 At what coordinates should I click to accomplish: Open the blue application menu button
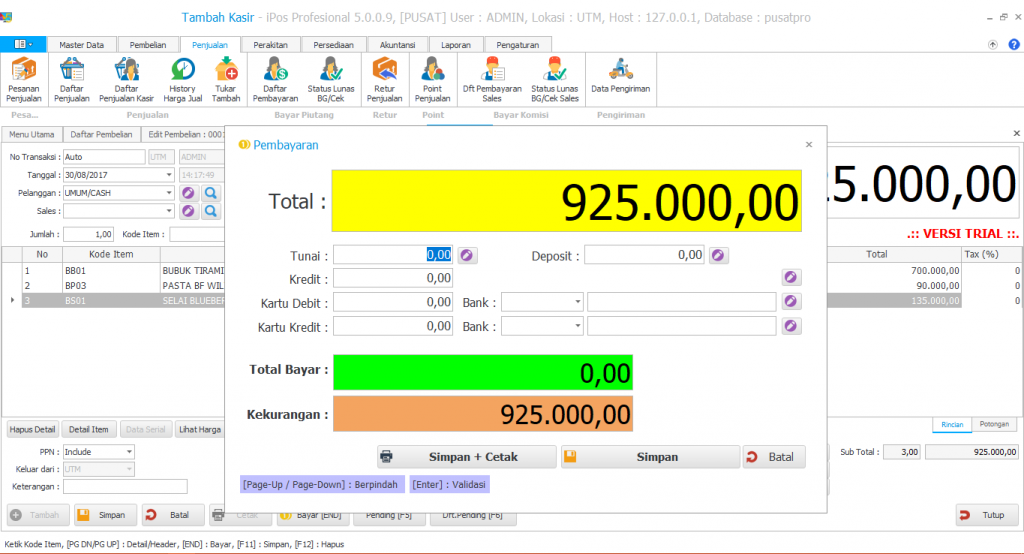pyautogui.click(x=23, y=44)
